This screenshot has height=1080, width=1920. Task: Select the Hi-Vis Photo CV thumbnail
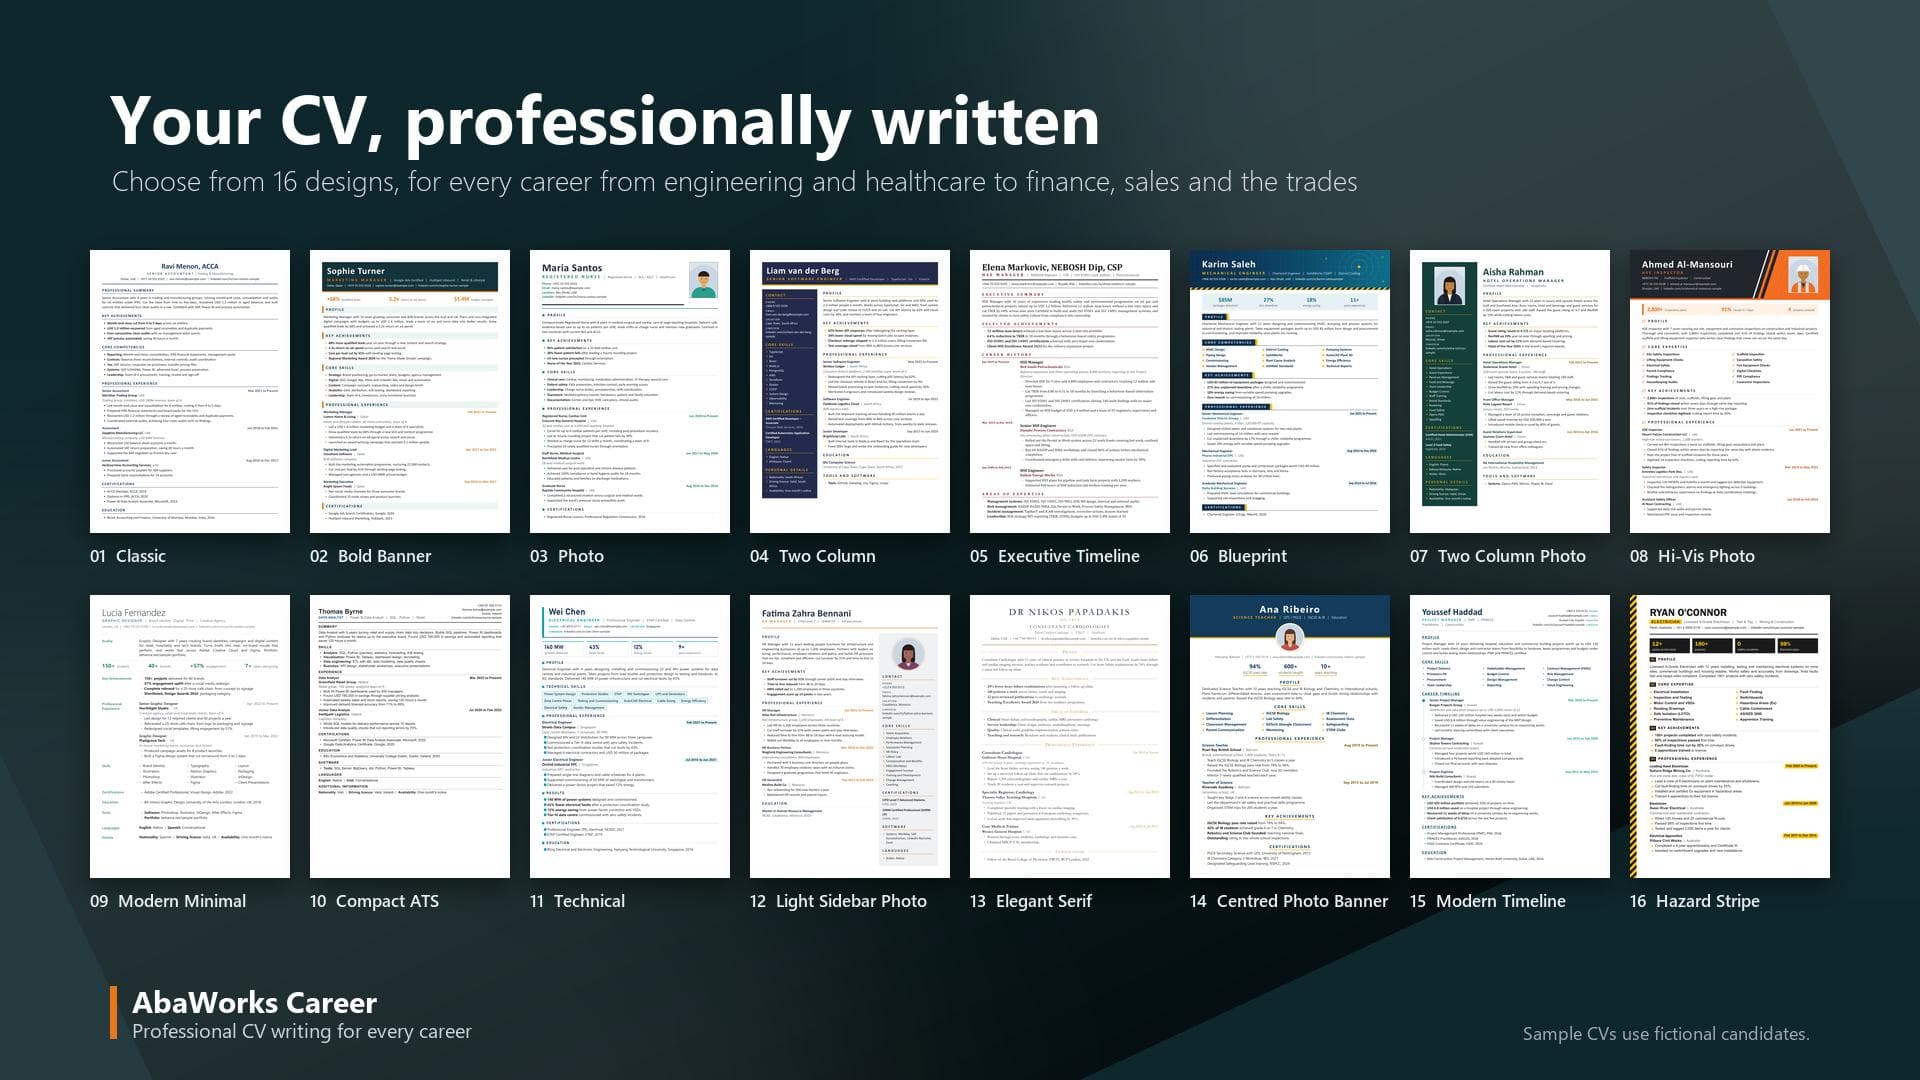tap(1730, 391)
